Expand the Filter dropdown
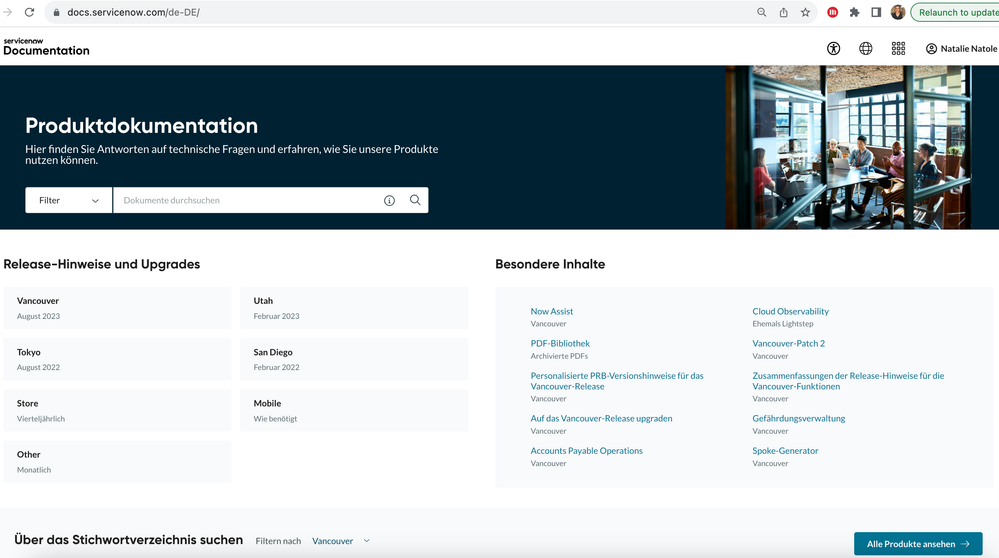 (69, 200)
